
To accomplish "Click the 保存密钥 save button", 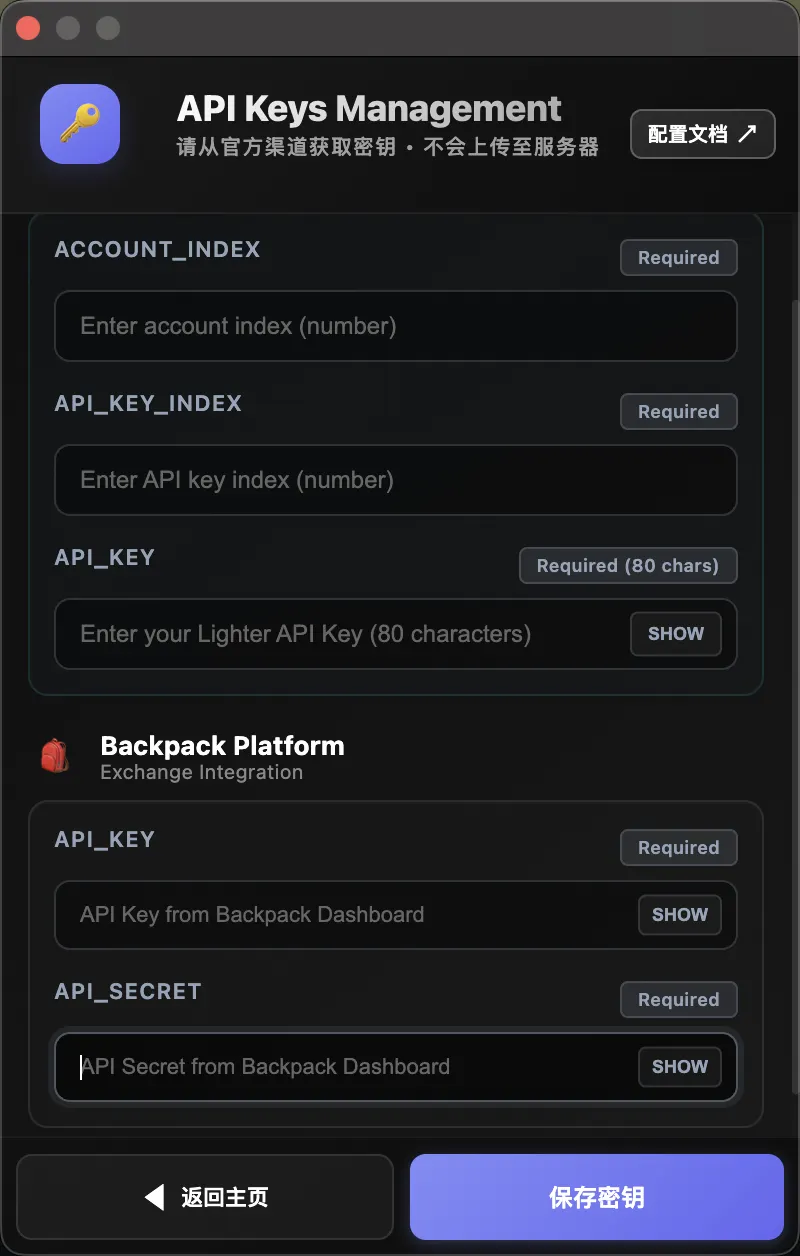I will pos(596,1196).
